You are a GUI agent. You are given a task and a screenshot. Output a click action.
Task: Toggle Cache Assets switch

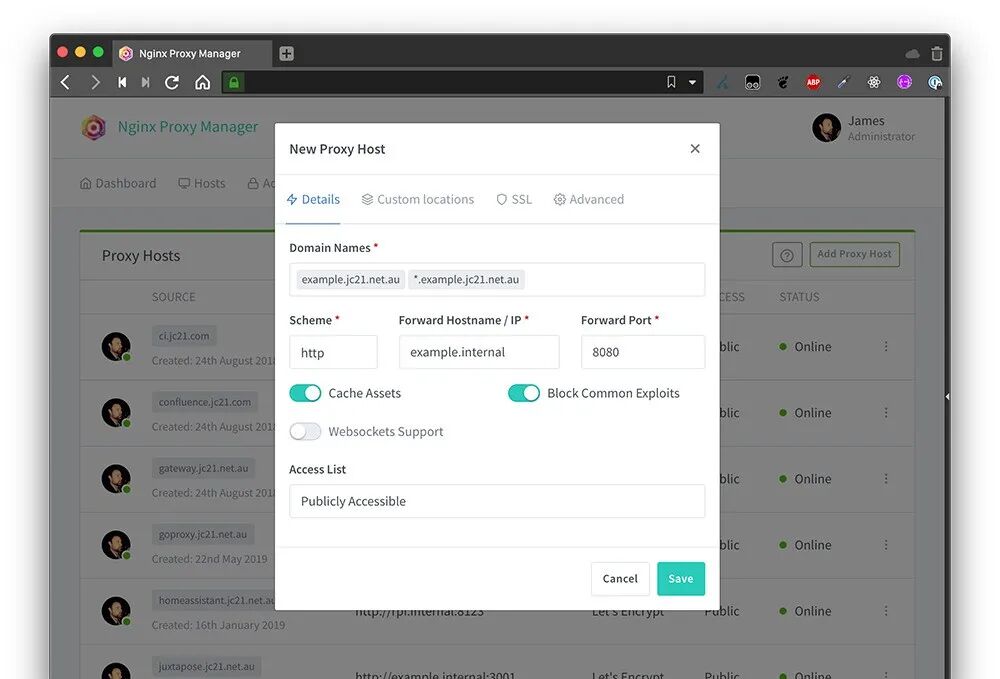click(x=305, y=393)
